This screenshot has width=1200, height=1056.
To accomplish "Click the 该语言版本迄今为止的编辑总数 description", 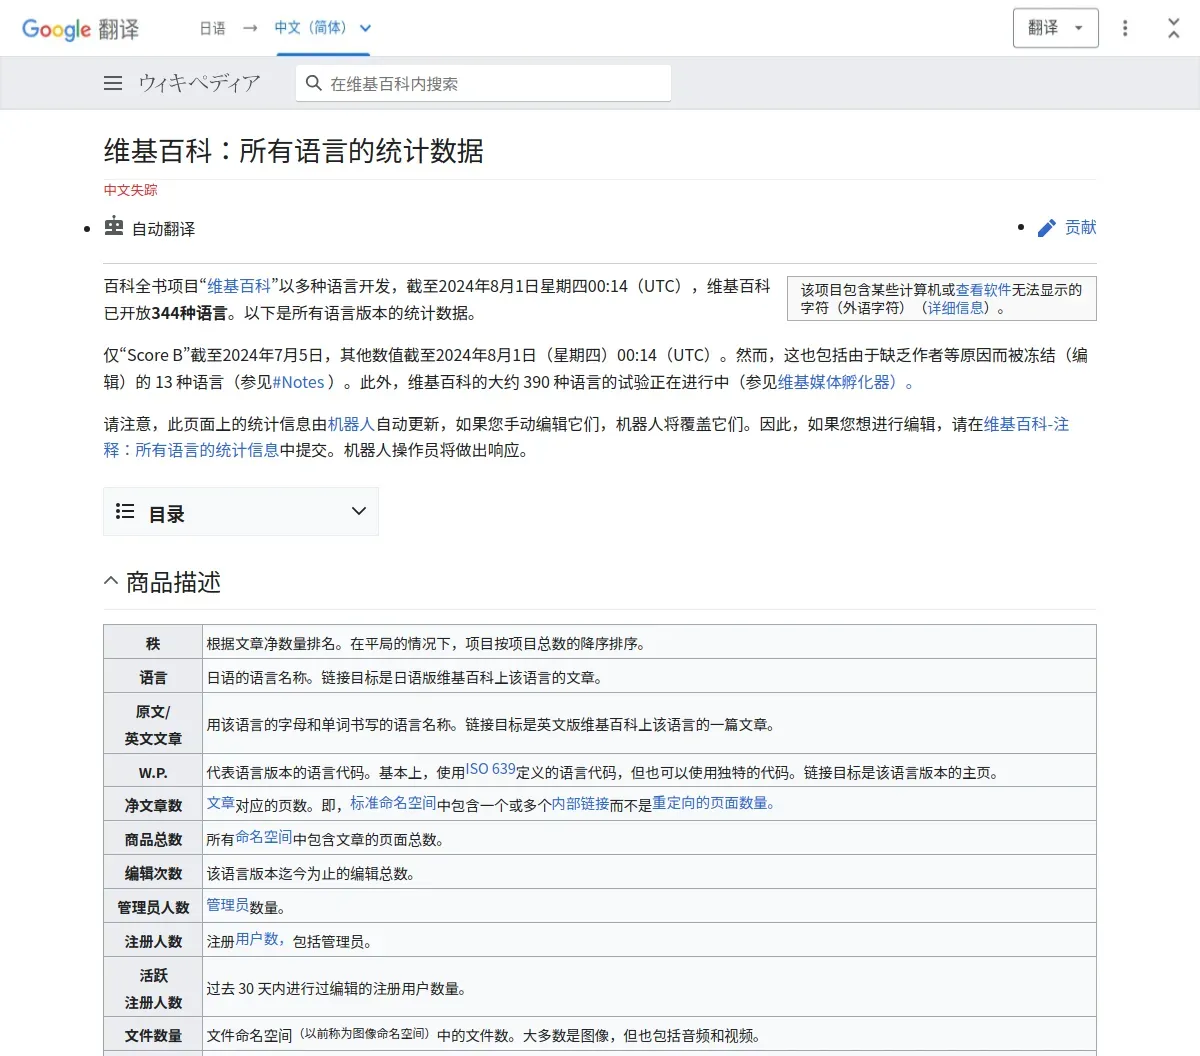I will 311,874.
